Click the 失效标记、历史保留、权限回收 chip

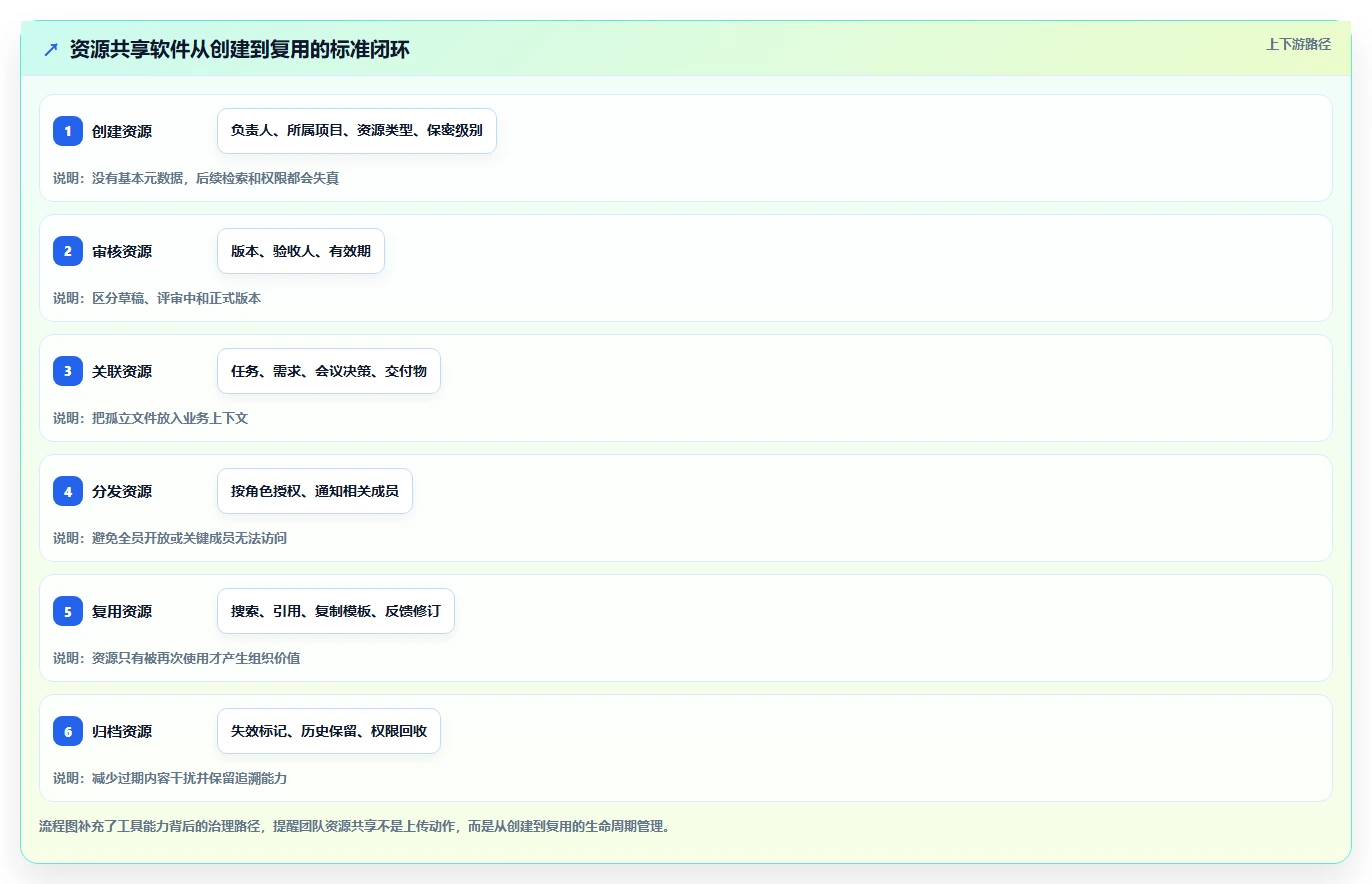(329, 731)
